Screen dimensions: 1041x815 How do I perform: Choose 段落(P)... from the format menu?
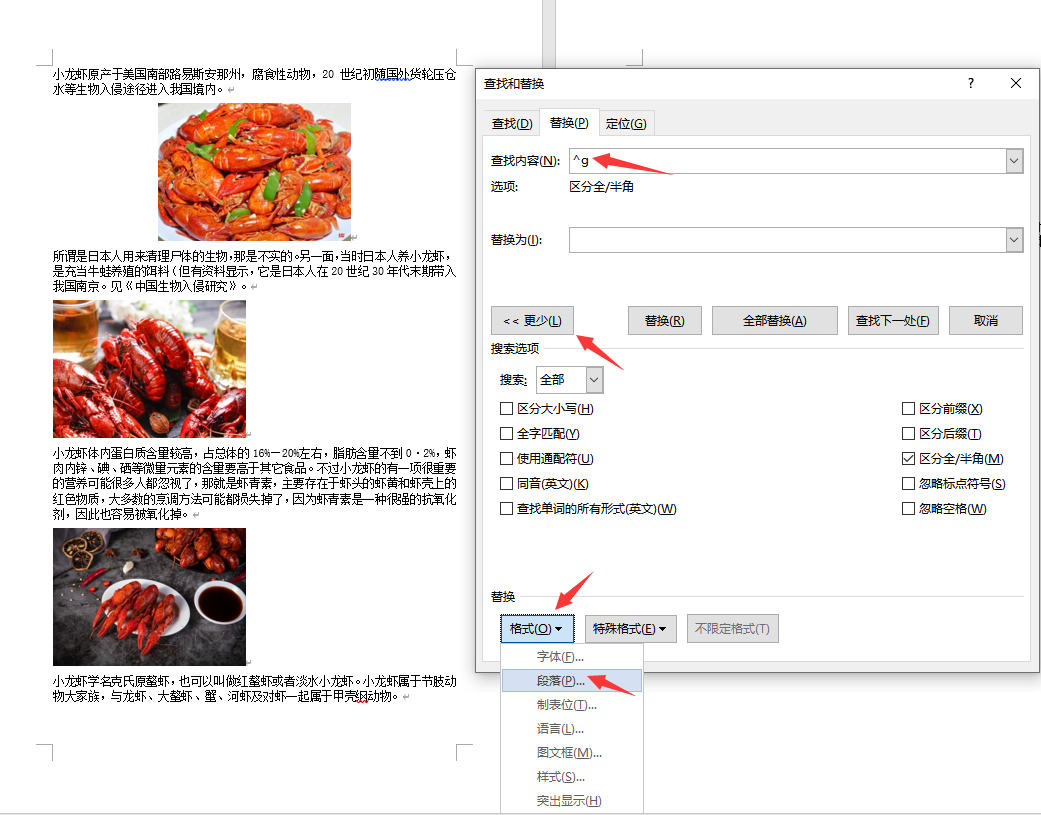572,681
